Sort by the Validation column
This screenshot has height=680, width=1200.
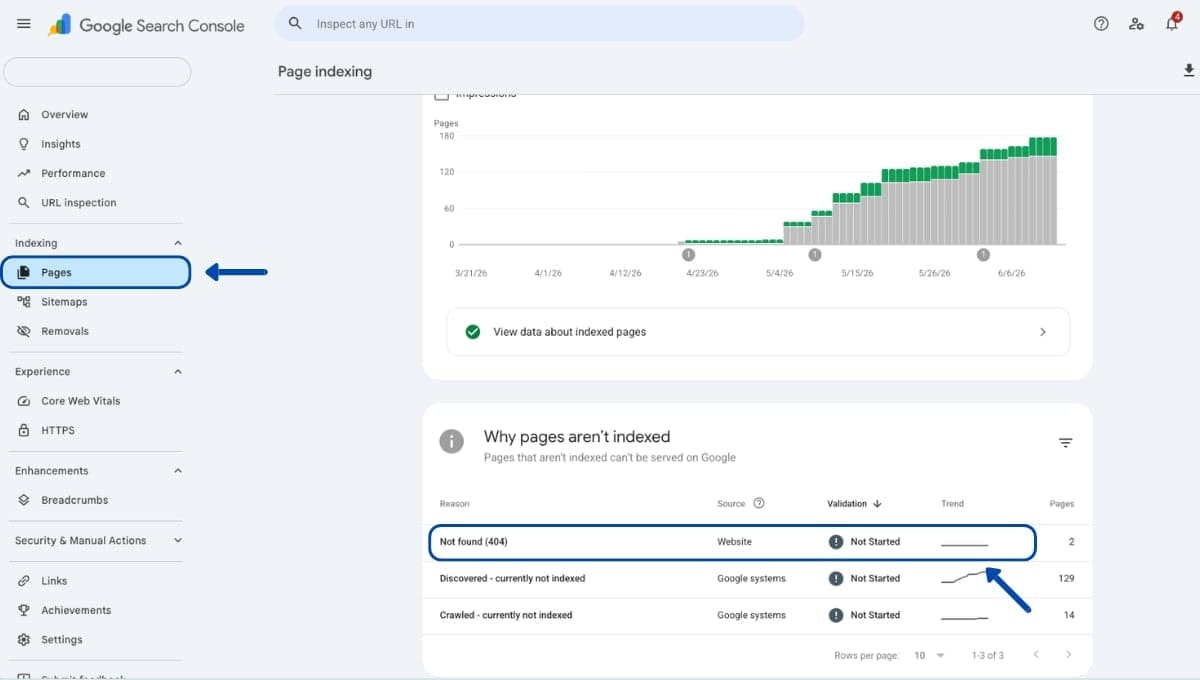[x=854, y=503]
